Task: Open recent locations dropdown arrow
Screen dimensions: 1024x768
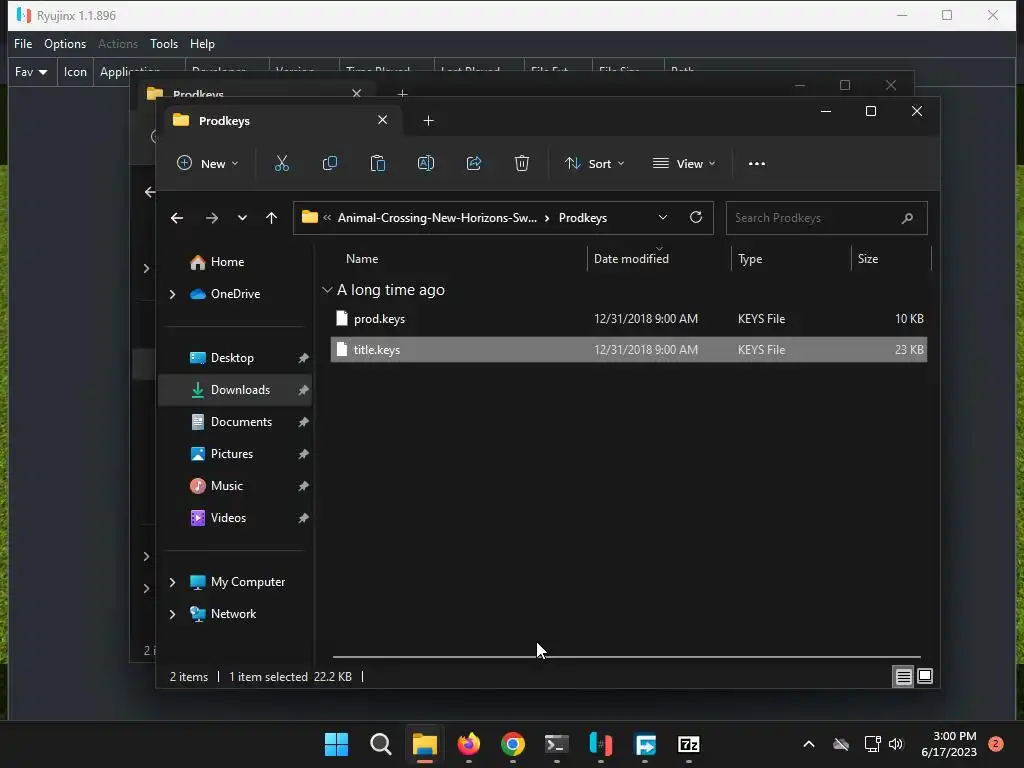Action: coord(242,218)
